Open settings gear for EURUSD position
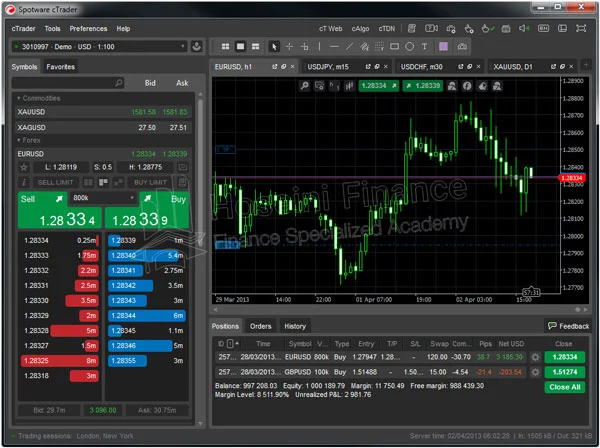The width and height of the screenshot is (600, 448). [535, 357]
